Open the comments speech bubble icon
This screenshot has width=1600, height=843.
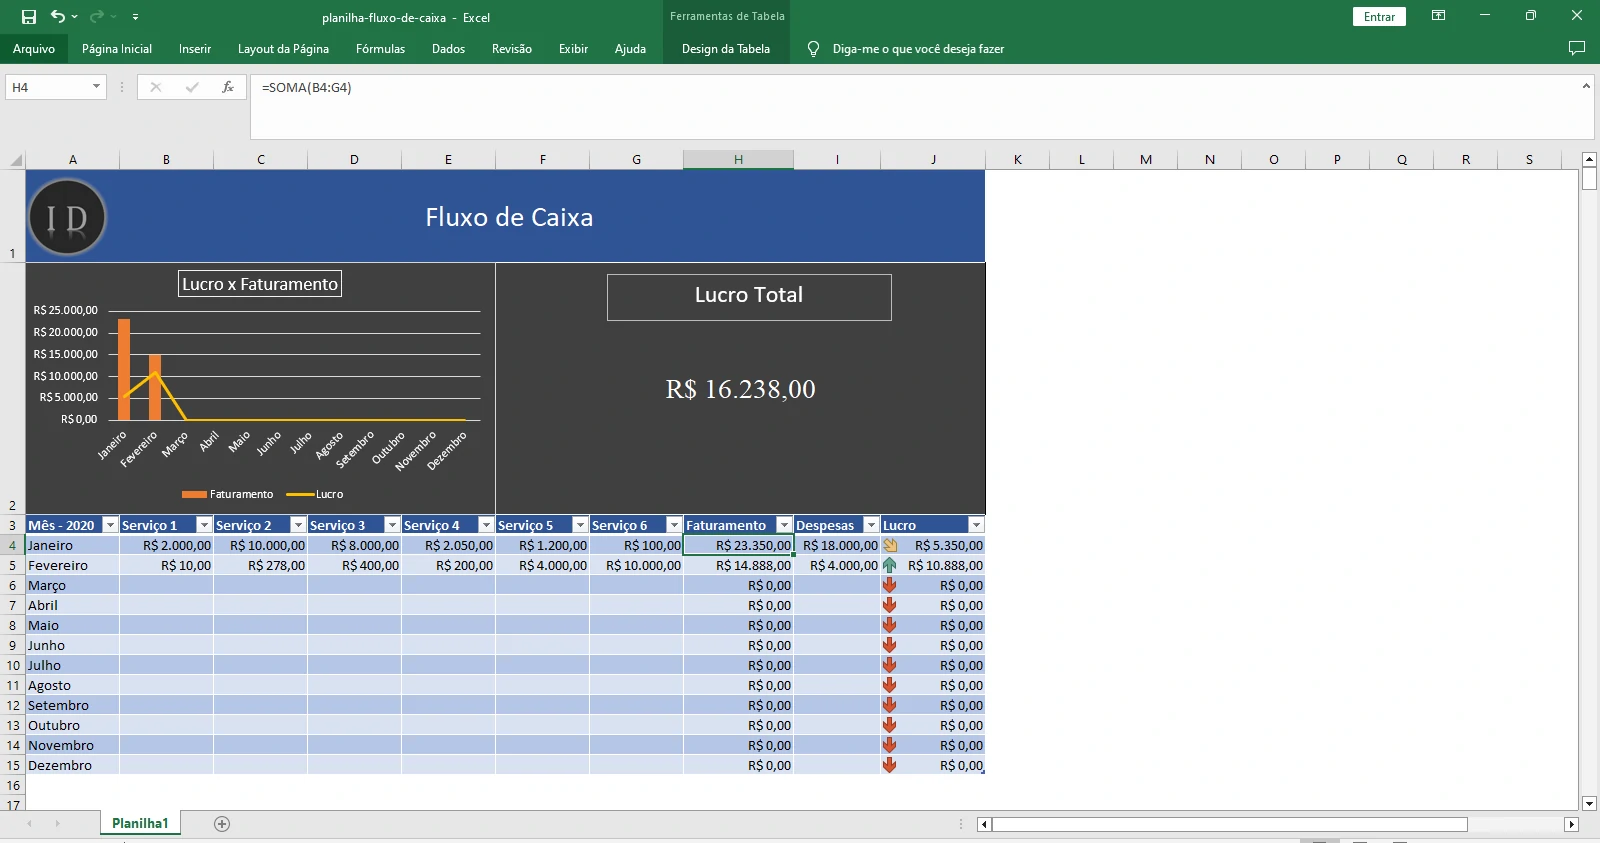click(x=1577, y=48)
